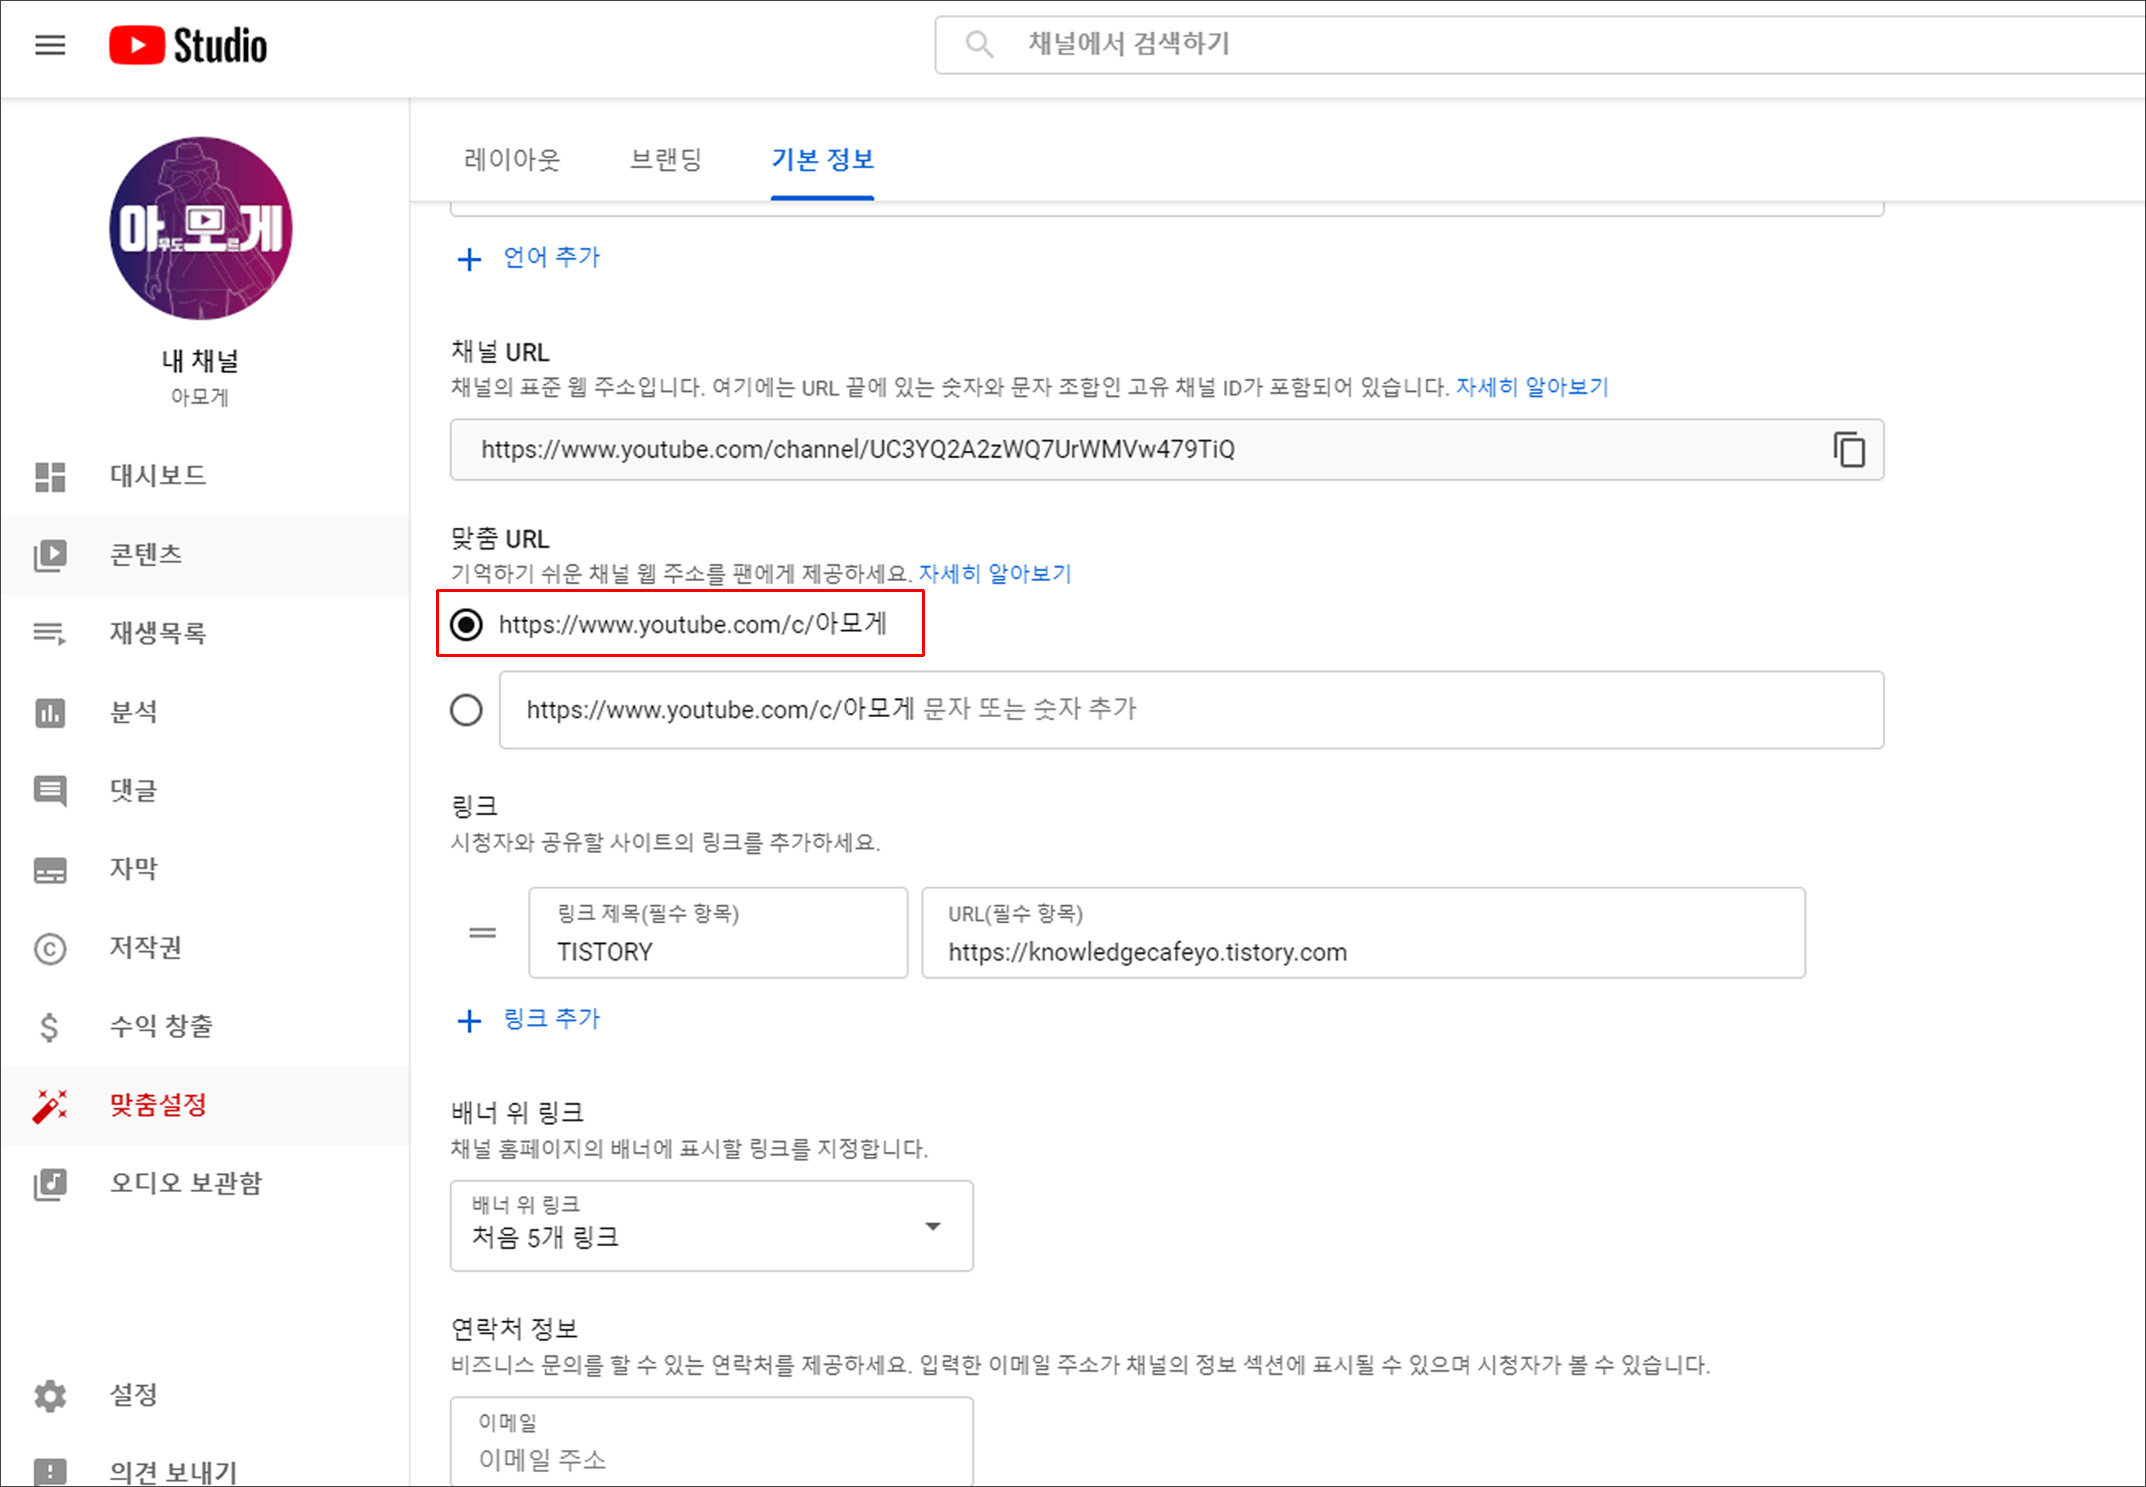Open 콘텐츠 content in the sidebar

[x=146, y=555]
